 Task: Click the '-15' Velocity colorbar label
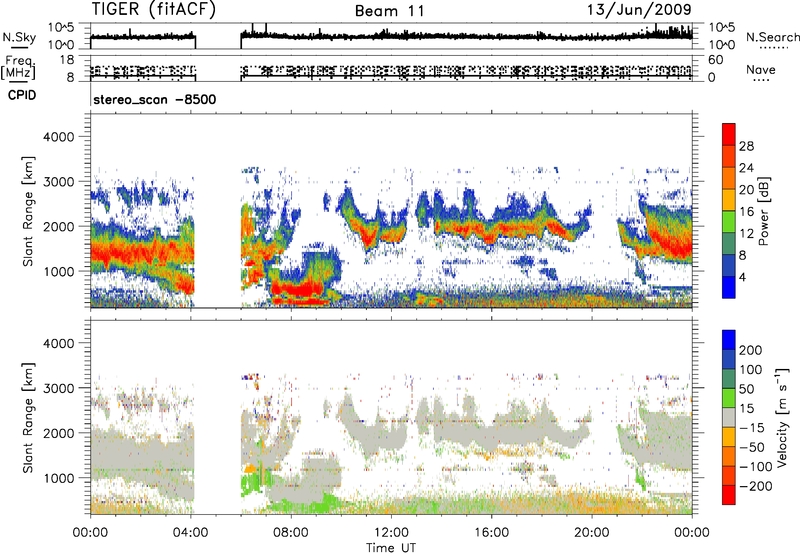pos(752,428)
